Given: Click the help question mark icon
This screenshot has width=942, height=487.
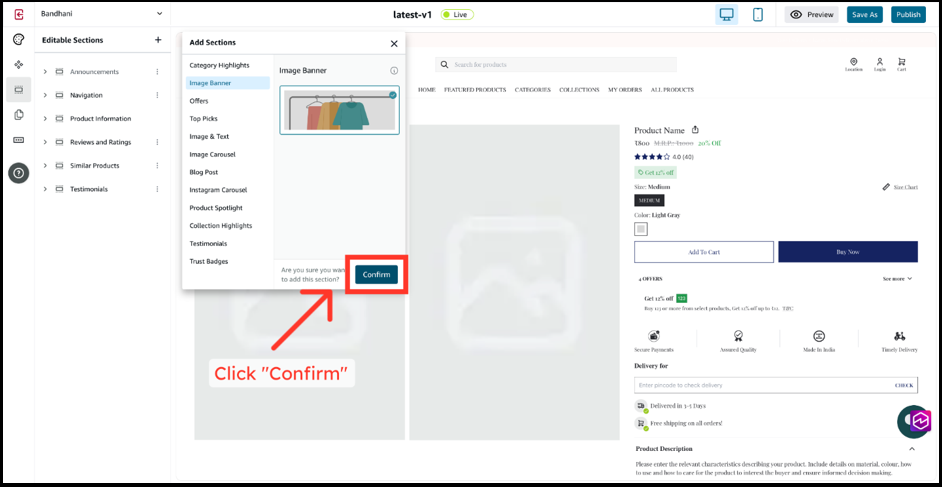Looking at the screenshot, I should [x=18, y=173].
